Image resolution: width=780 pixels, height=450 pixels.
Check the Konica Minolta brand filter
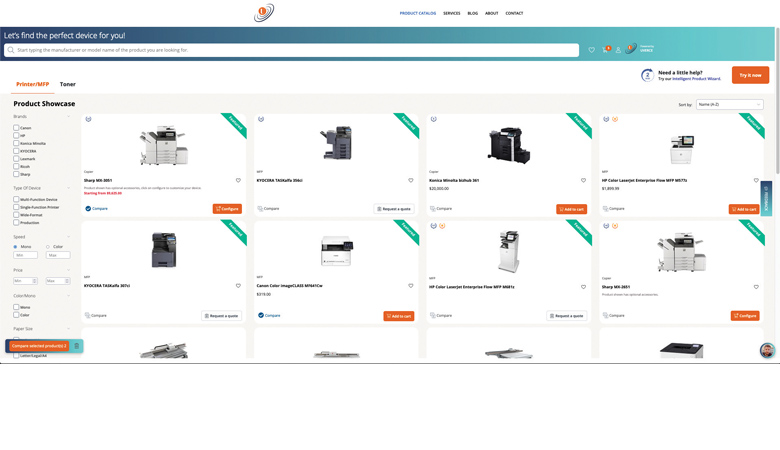tap(16, 143)
